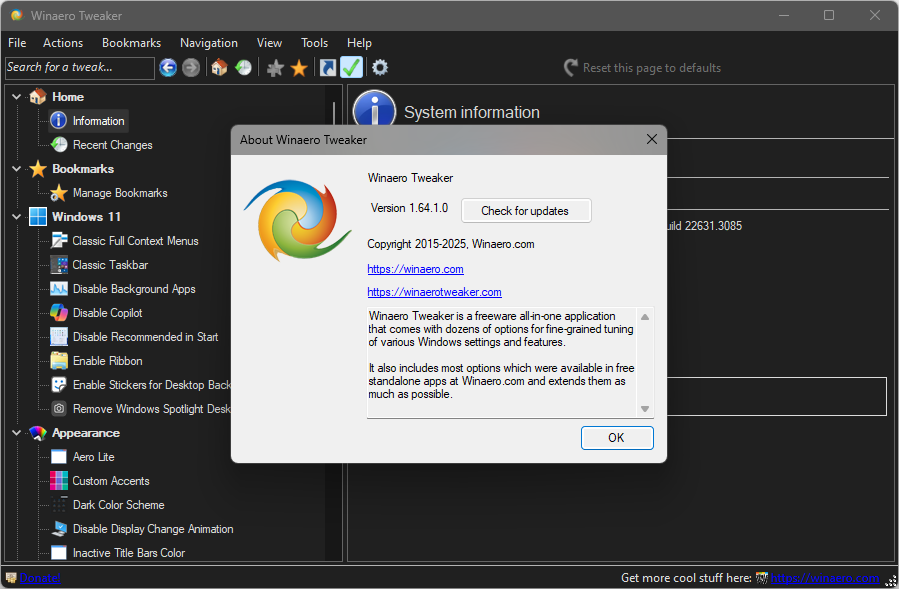Open settings gear in toolbar
The height and width of the screenshot is (589, 899).
tap(380, 68)
